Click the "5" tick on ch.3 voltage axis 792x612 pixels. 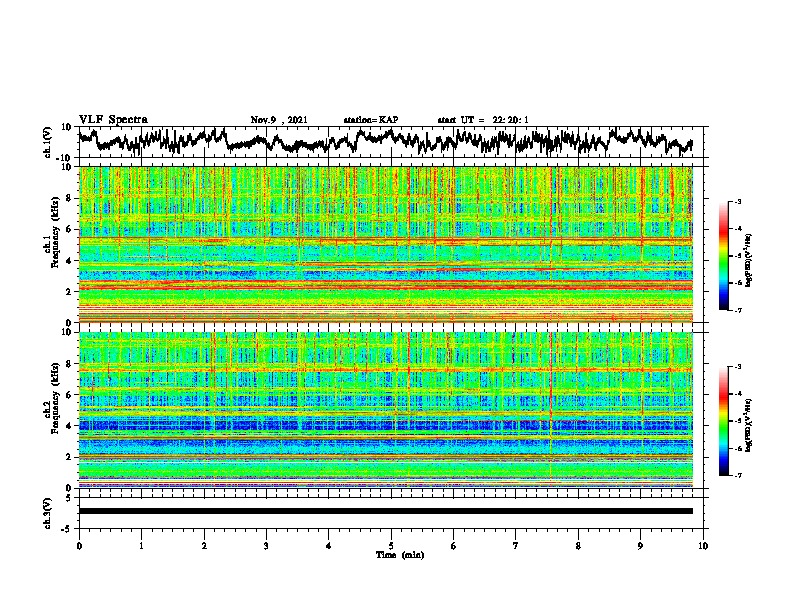(70, 498)
